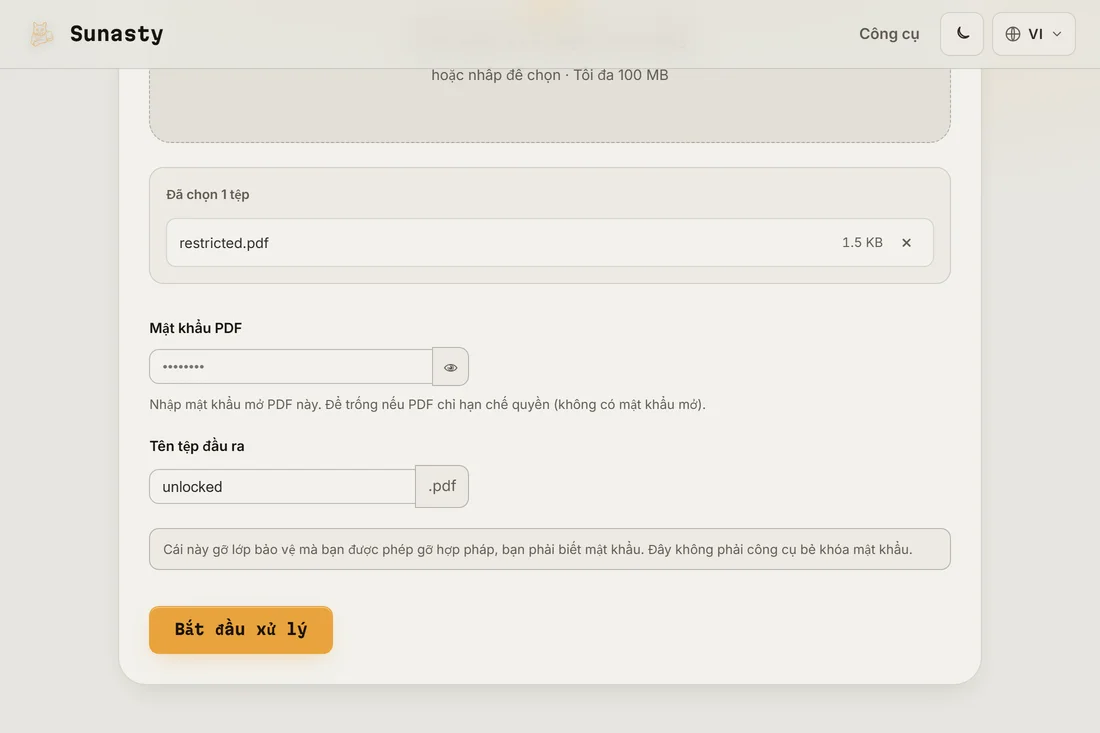Remove restricted.pdf with the X icon
The image size is (1100, 733).
tap(906, 243)
